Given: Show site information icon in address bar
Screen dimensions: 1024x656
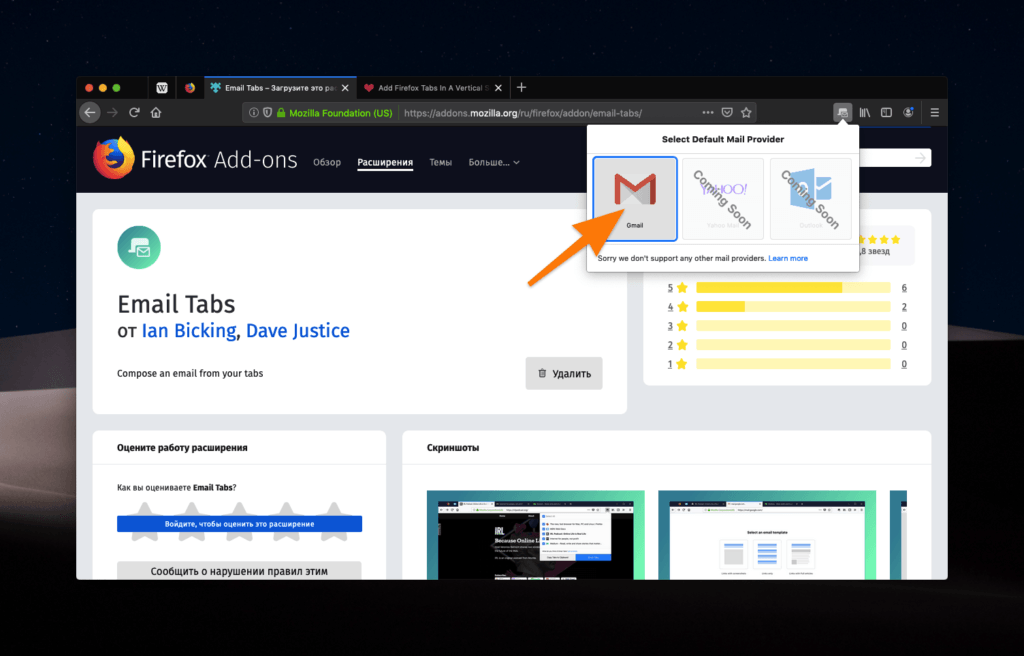Looking at the screenshot, I should [x=254, y=112].
